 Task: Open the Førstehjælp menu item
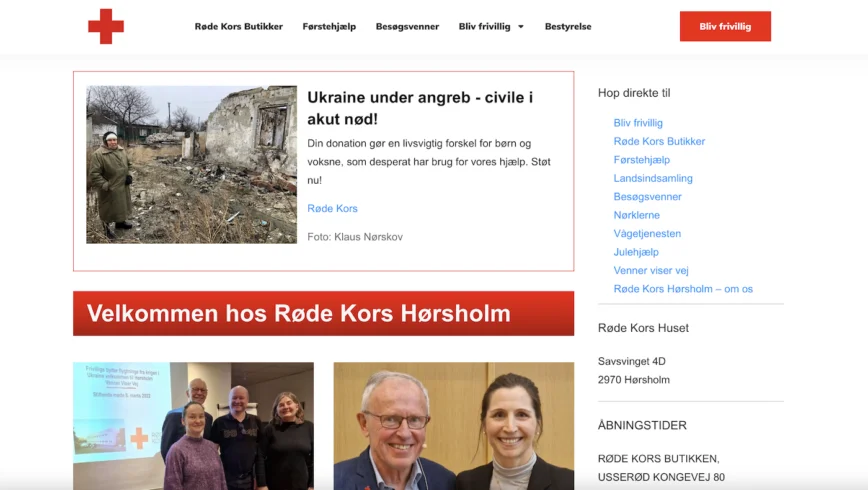[x=329, y=27]
